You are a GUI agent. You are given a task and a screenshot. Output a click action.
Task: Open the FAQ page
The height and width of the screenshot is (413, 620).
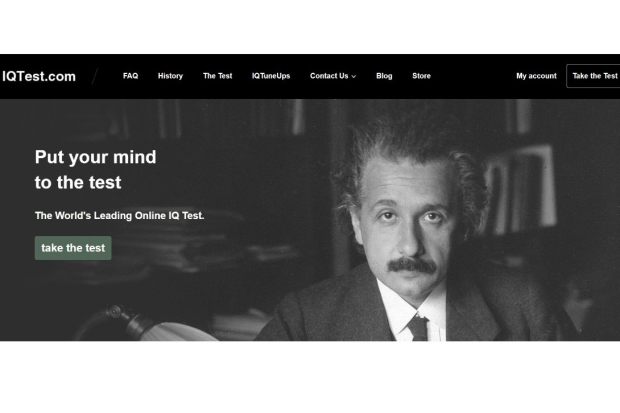click(130, 76)
